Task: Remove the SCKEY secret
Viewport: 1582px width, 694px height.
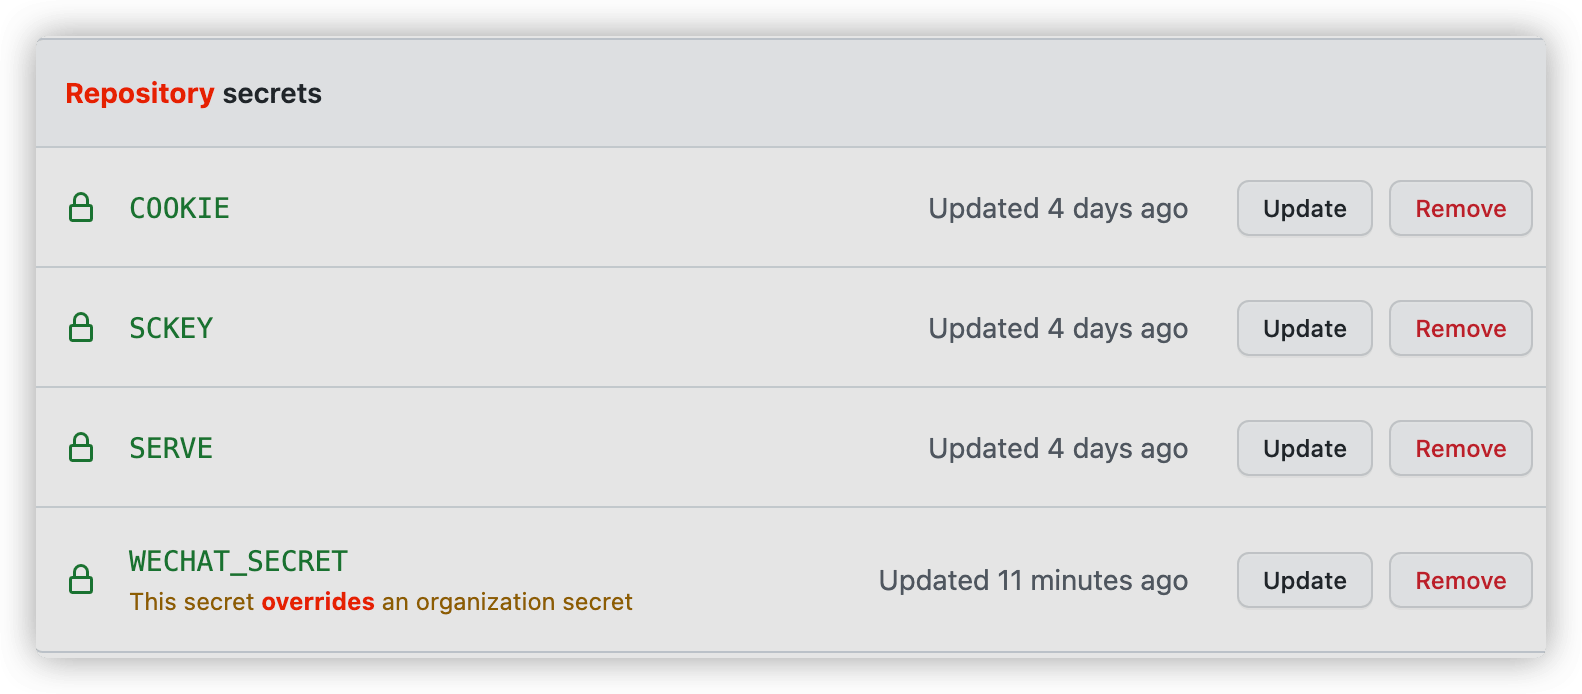Action: (x=1461, y=328)
